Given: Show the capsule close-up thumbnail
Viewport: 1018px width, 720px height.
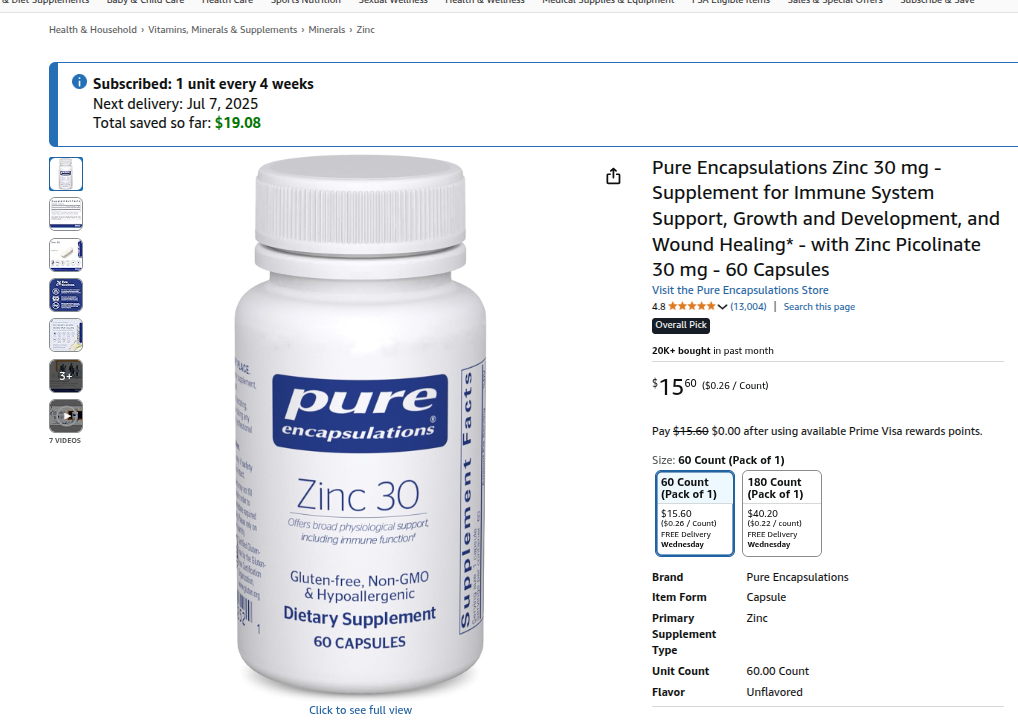Looking at the screenshot, I should [66, 254].
